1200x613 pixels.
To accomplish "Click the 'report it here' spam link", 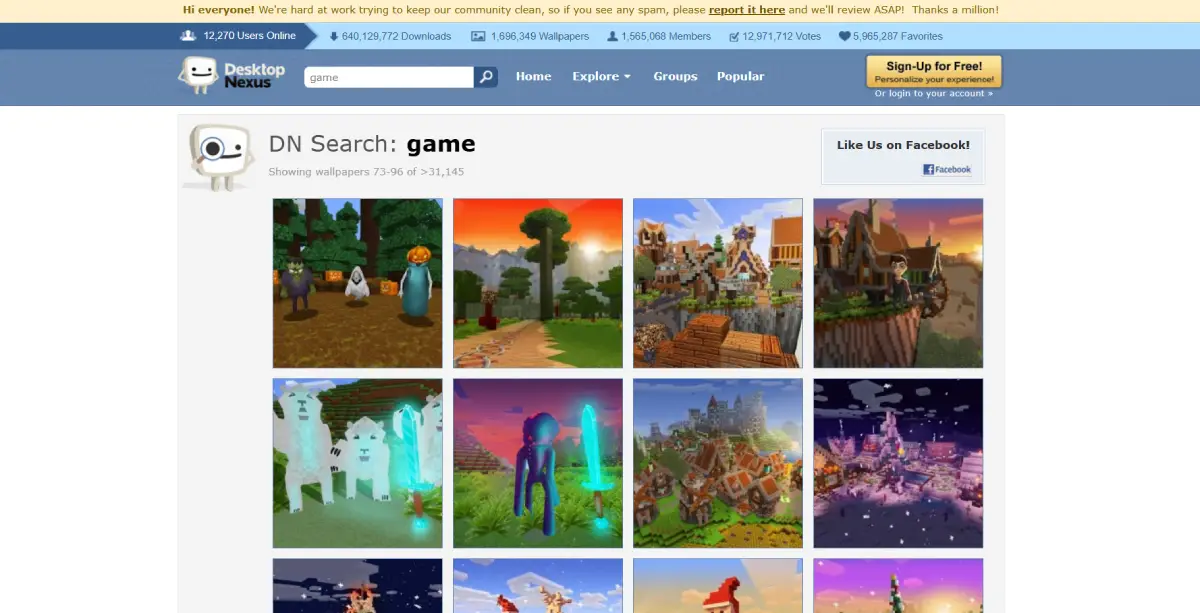I will click(747, 10).
